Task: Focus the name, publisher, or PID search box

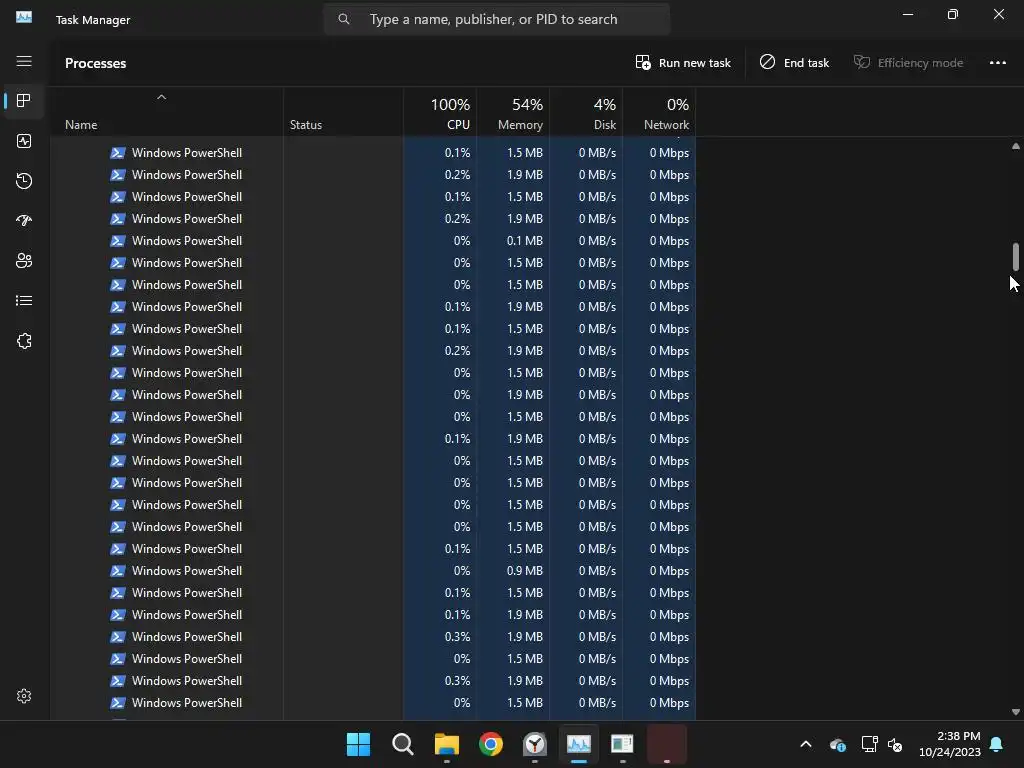Action: point(496,20)
